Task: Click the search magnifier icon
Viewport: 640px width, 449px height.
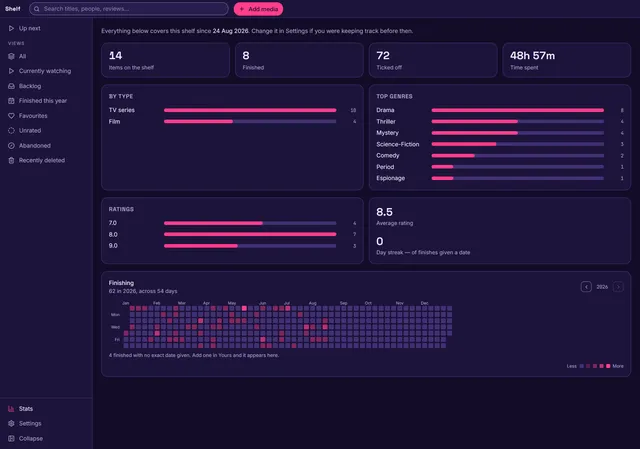Action: (x=37, y=9)
